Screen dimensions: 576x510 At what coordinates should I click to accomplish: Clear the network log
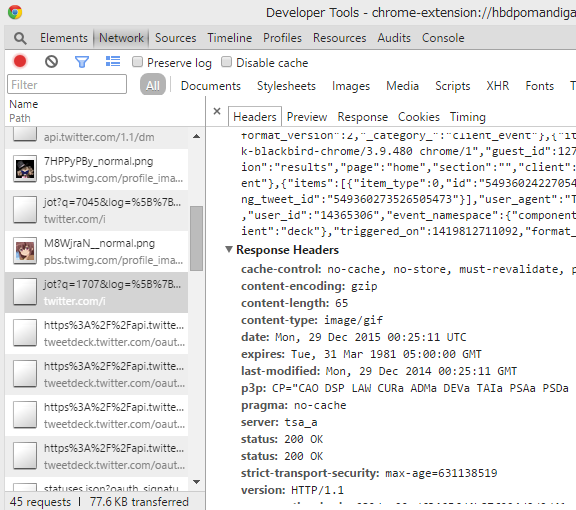(x=51, y=61)
